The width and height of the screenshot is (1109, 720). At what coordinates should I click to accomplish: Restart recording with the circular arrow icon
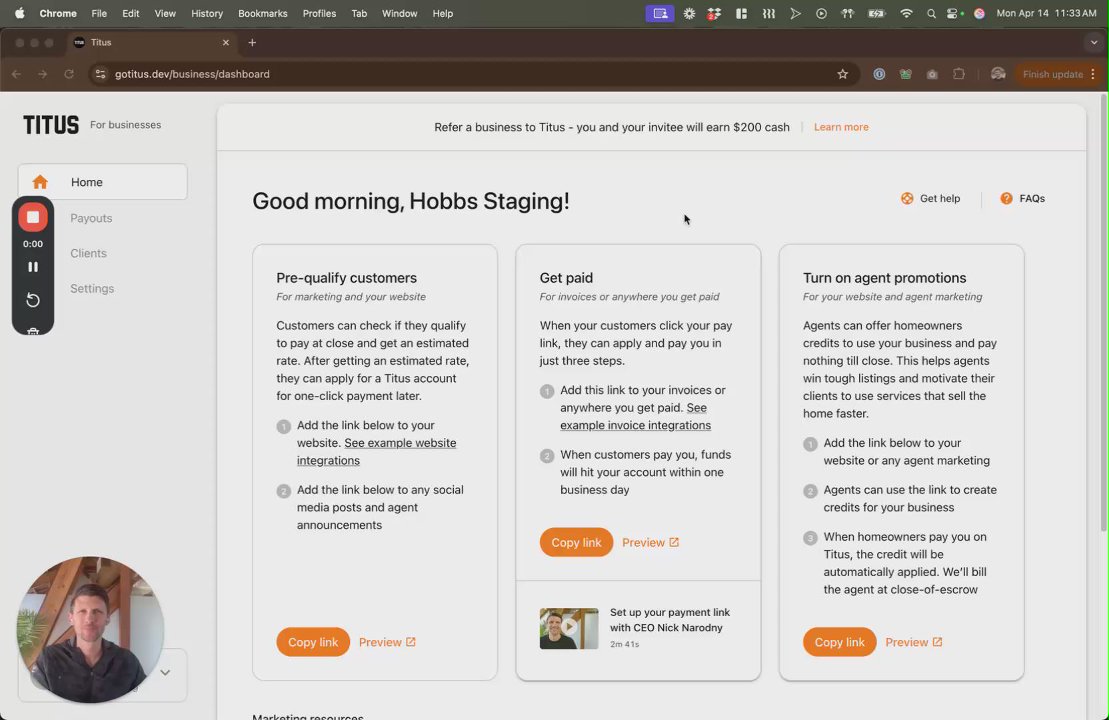[x=33, y=300]
